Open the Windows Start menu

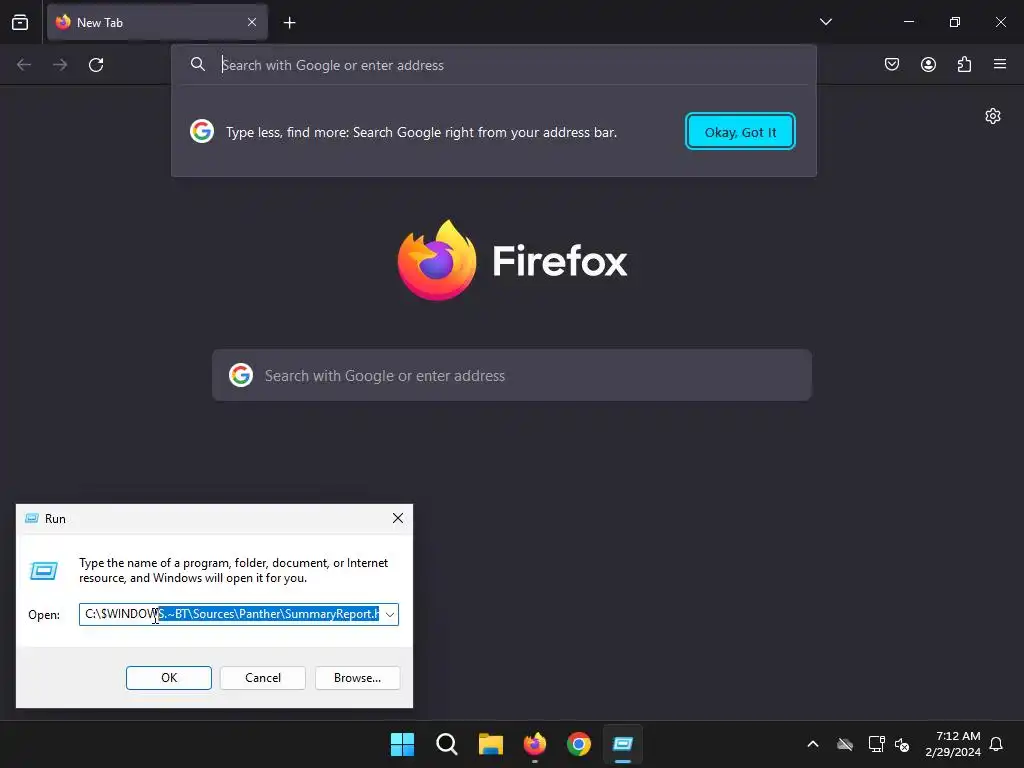click(402, 744)
